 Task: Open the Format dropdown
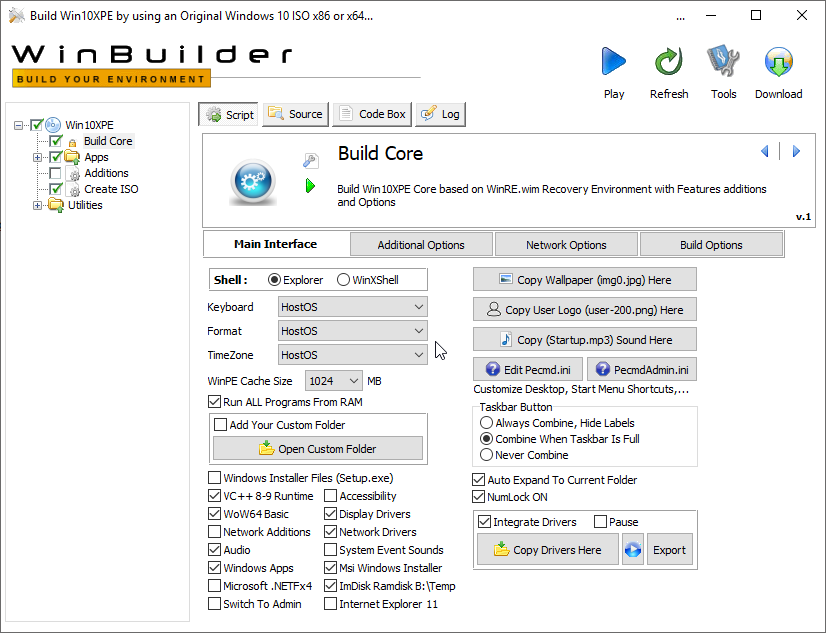(x=352, y=331)
